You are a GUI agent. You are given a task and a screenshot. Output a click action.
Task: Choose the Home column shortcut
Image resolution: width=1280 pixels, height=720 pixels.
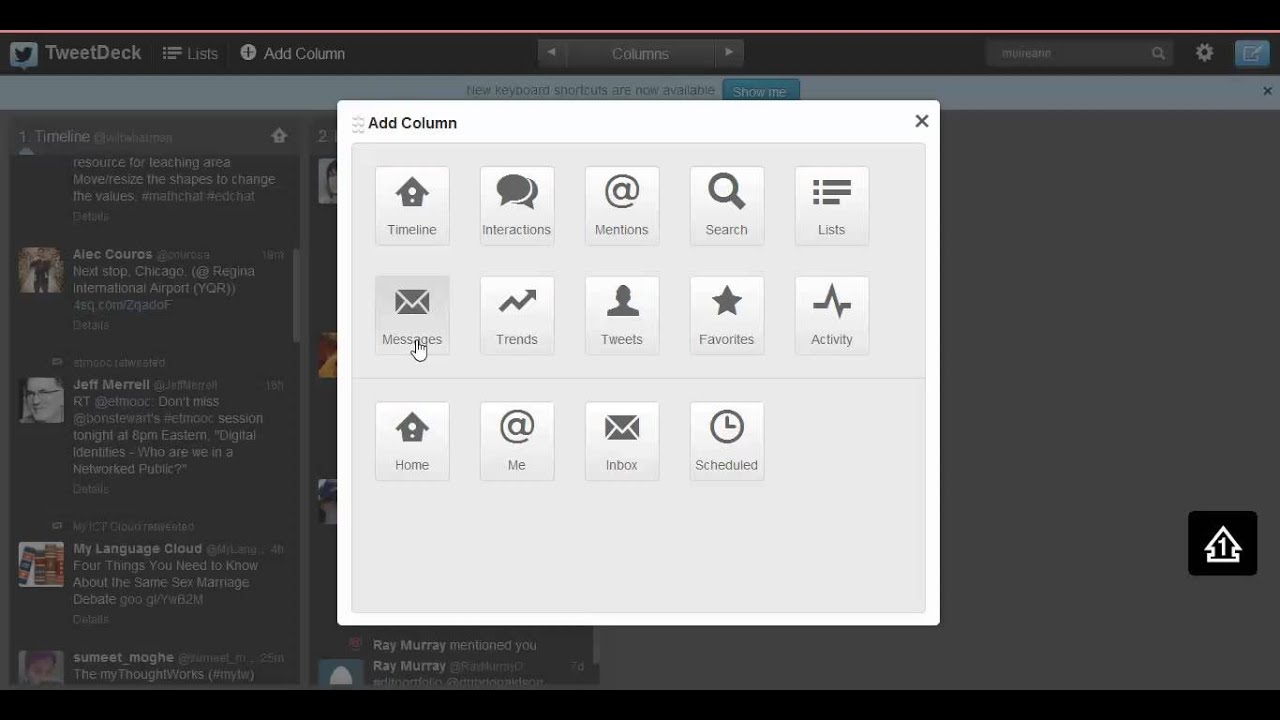point(412,441)
